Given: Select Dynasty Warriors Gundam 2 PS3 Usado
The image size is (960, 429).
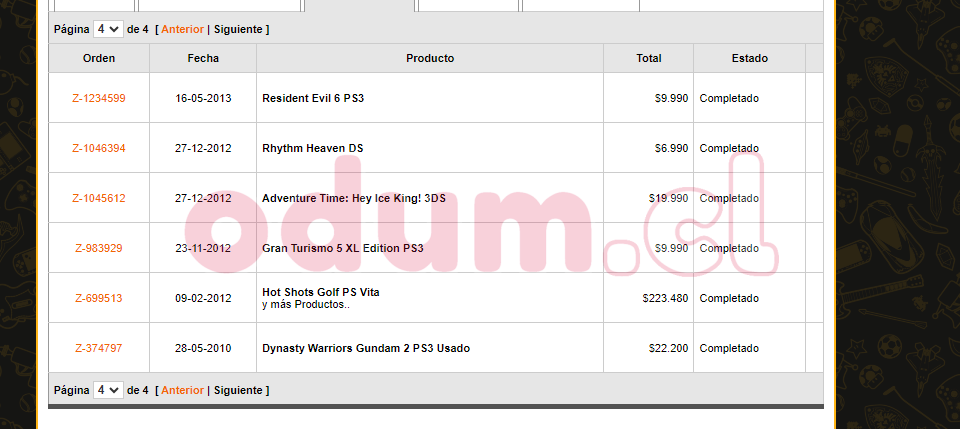Looking at the screenshot, I should click(x=366, y=348).
